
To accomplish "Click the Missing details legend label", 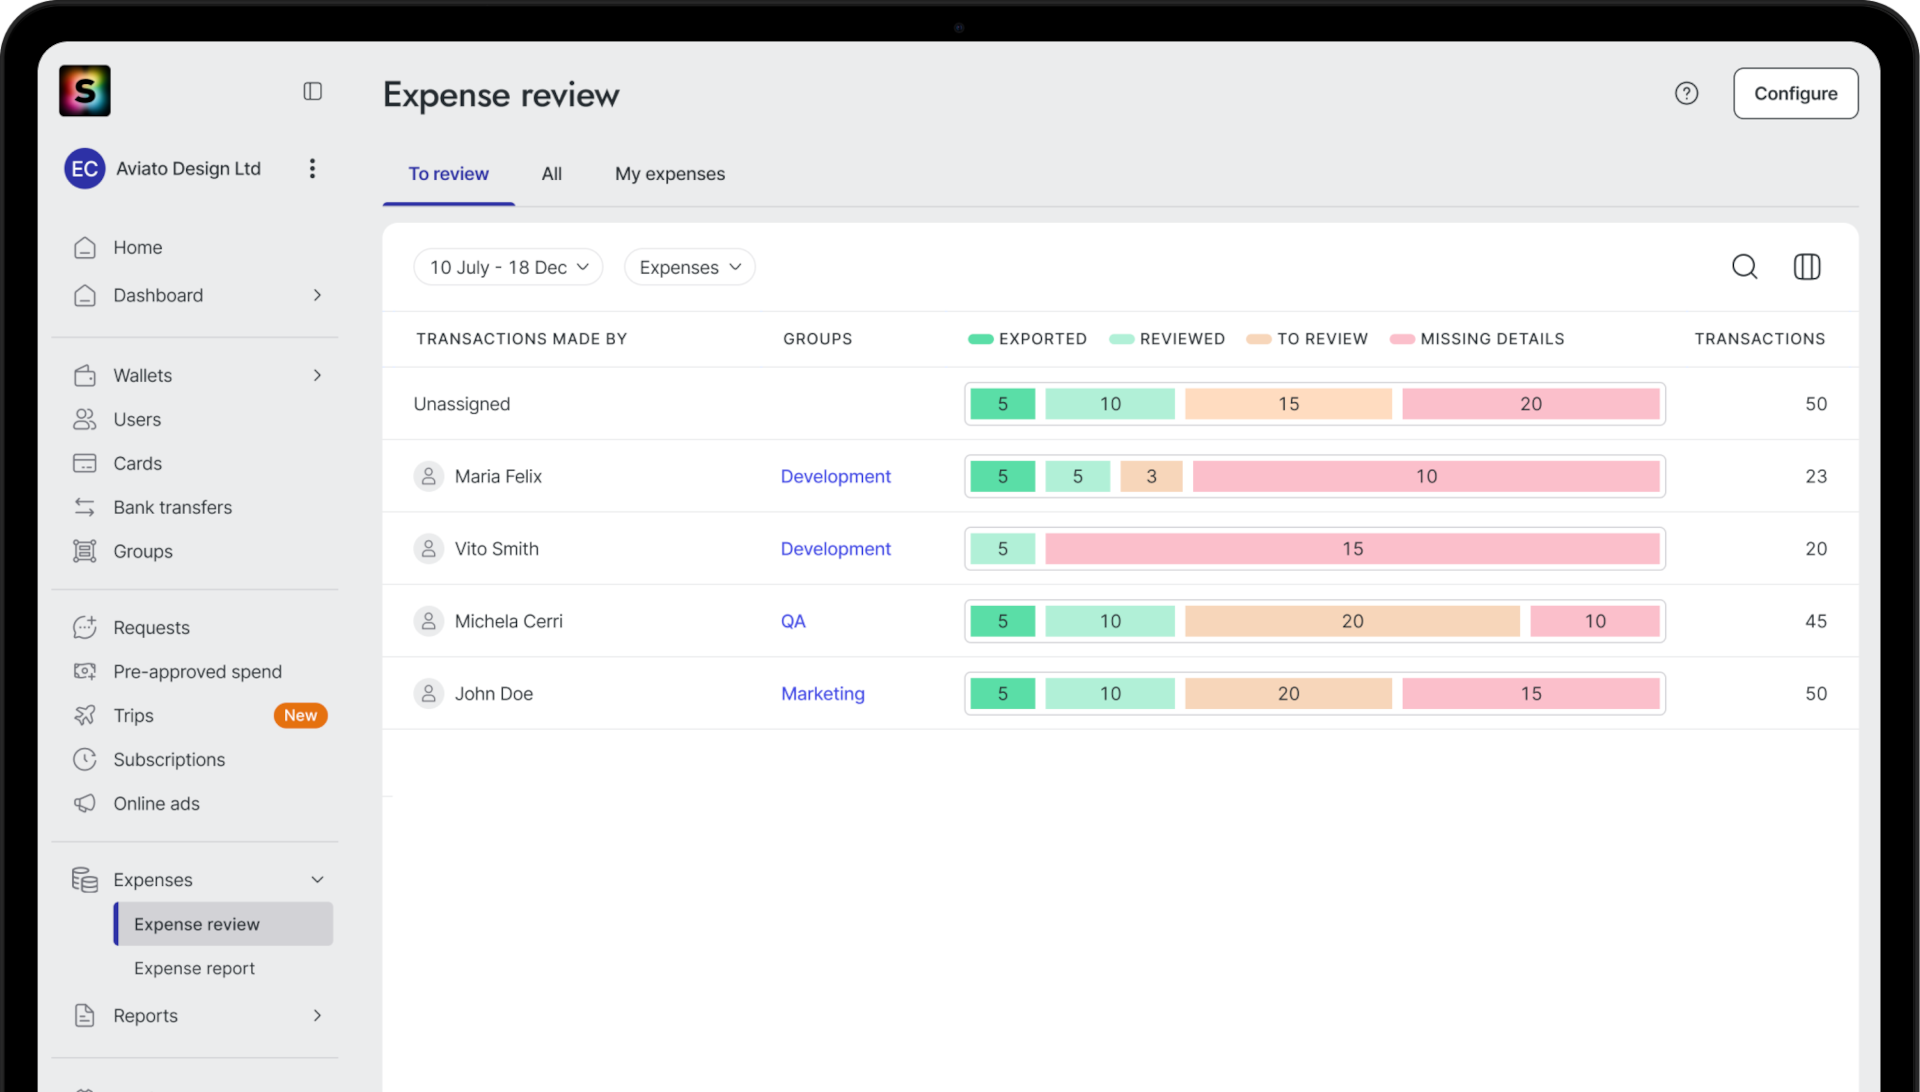I will coord(1492,339).
